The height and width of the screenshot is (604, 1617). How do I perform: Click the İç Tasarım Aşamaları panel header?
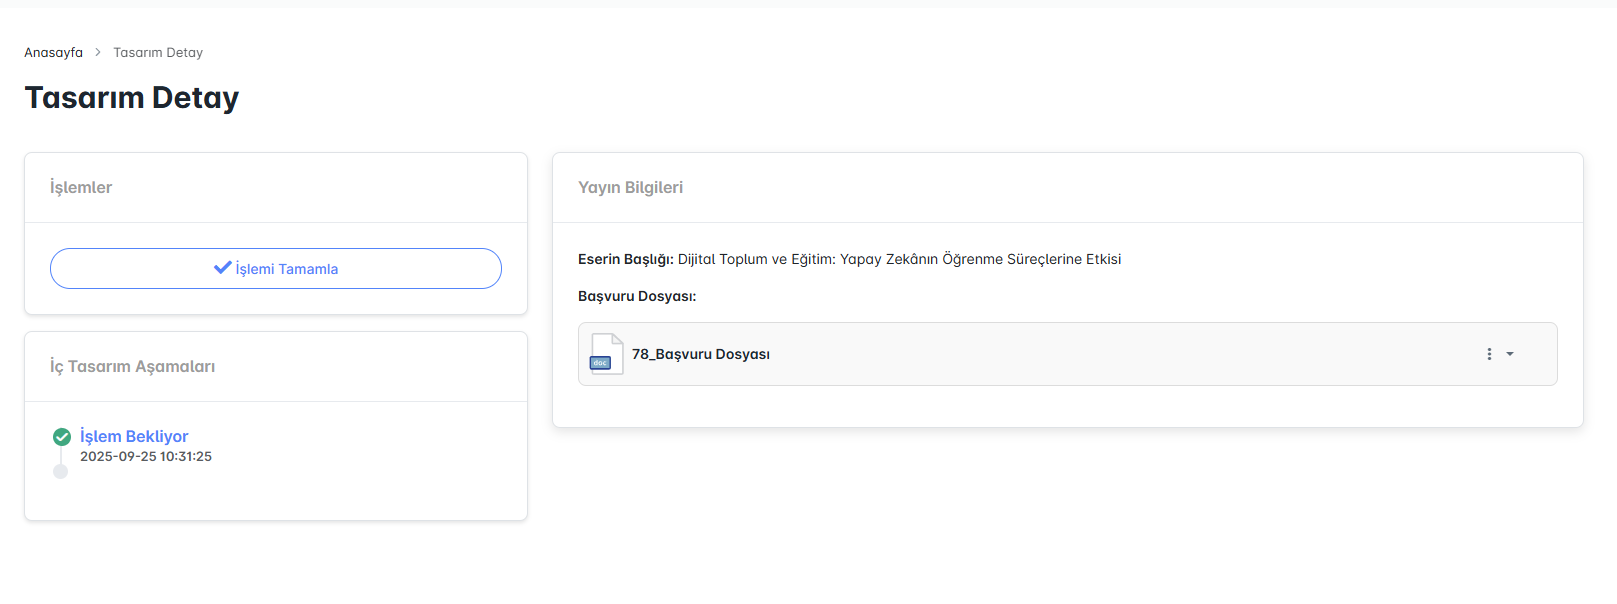pos(132,366)
